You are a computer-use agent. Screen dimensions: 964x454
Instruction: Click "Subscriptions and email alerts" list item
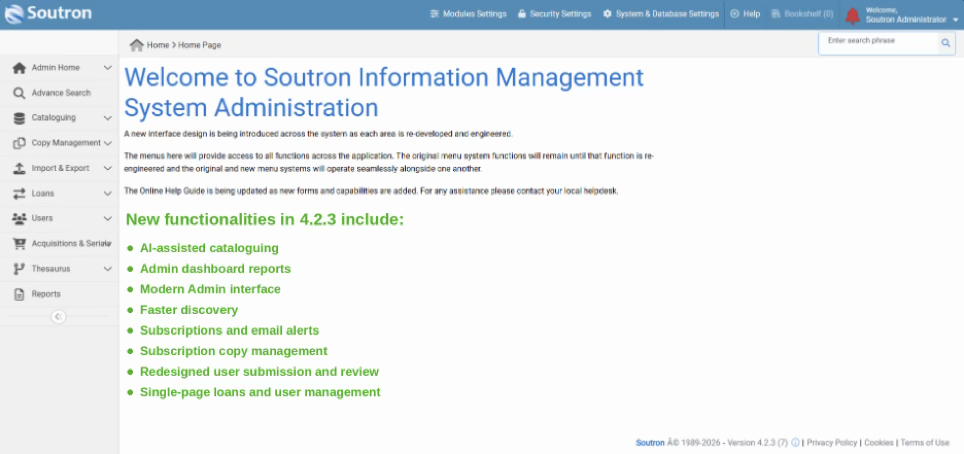pos(229,330)
